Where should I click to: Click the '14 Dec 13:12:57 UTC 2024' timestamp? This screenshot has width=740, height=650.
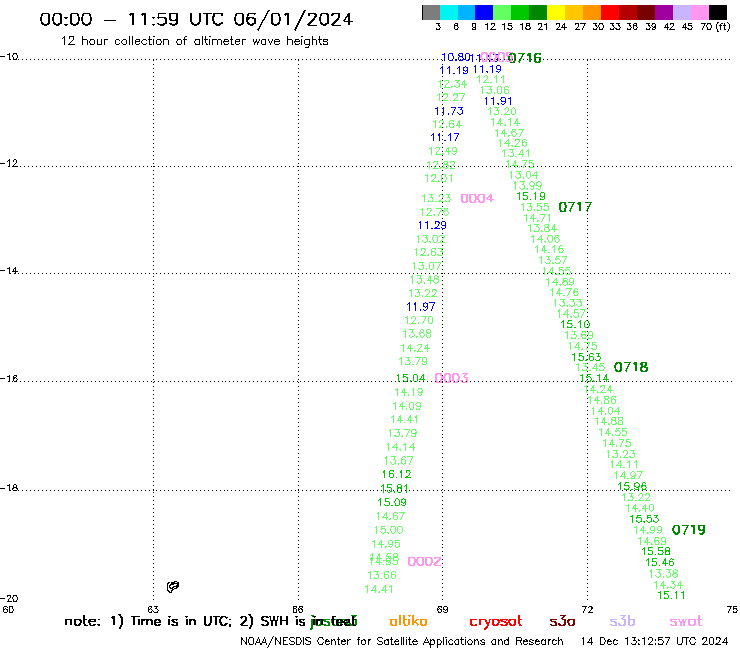654,642
